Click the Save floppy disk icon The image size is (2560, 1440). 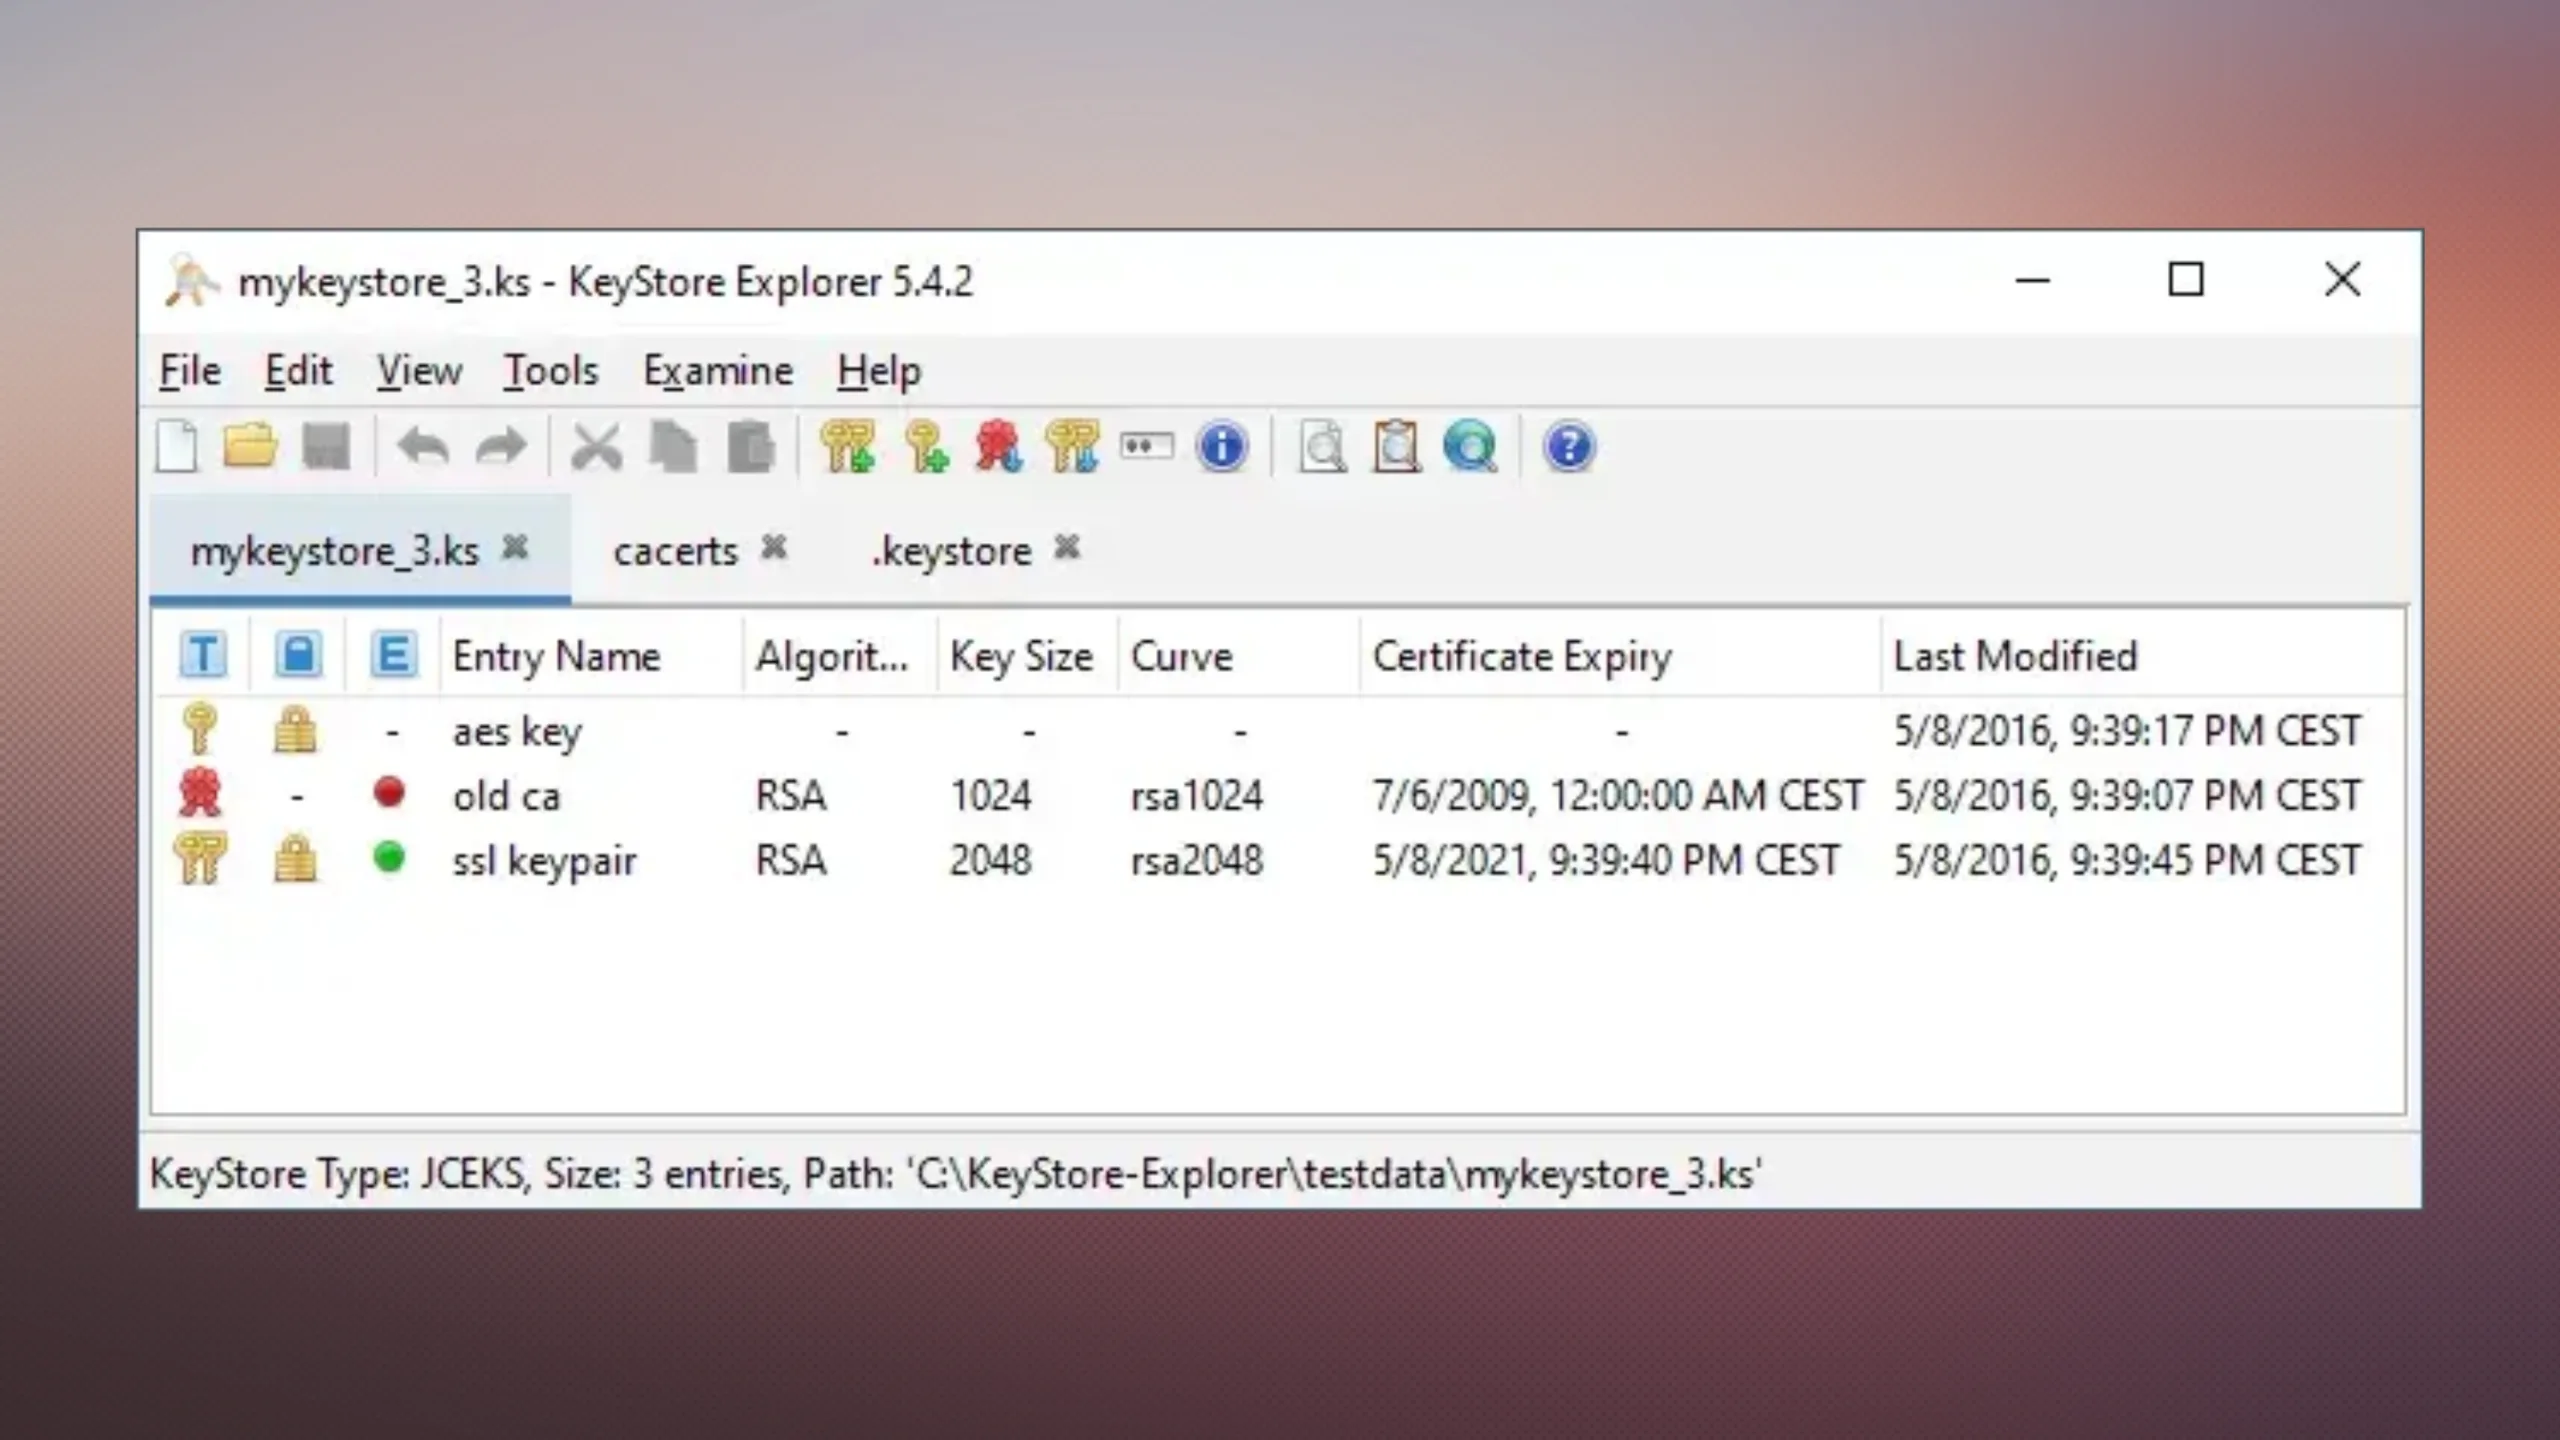(327, 447)
